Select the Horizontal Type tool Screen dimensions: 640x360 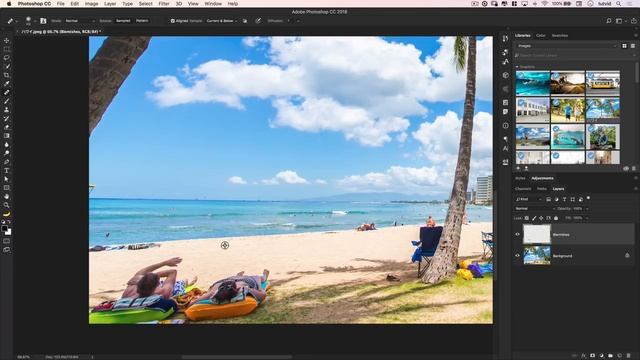click(7, 171)
